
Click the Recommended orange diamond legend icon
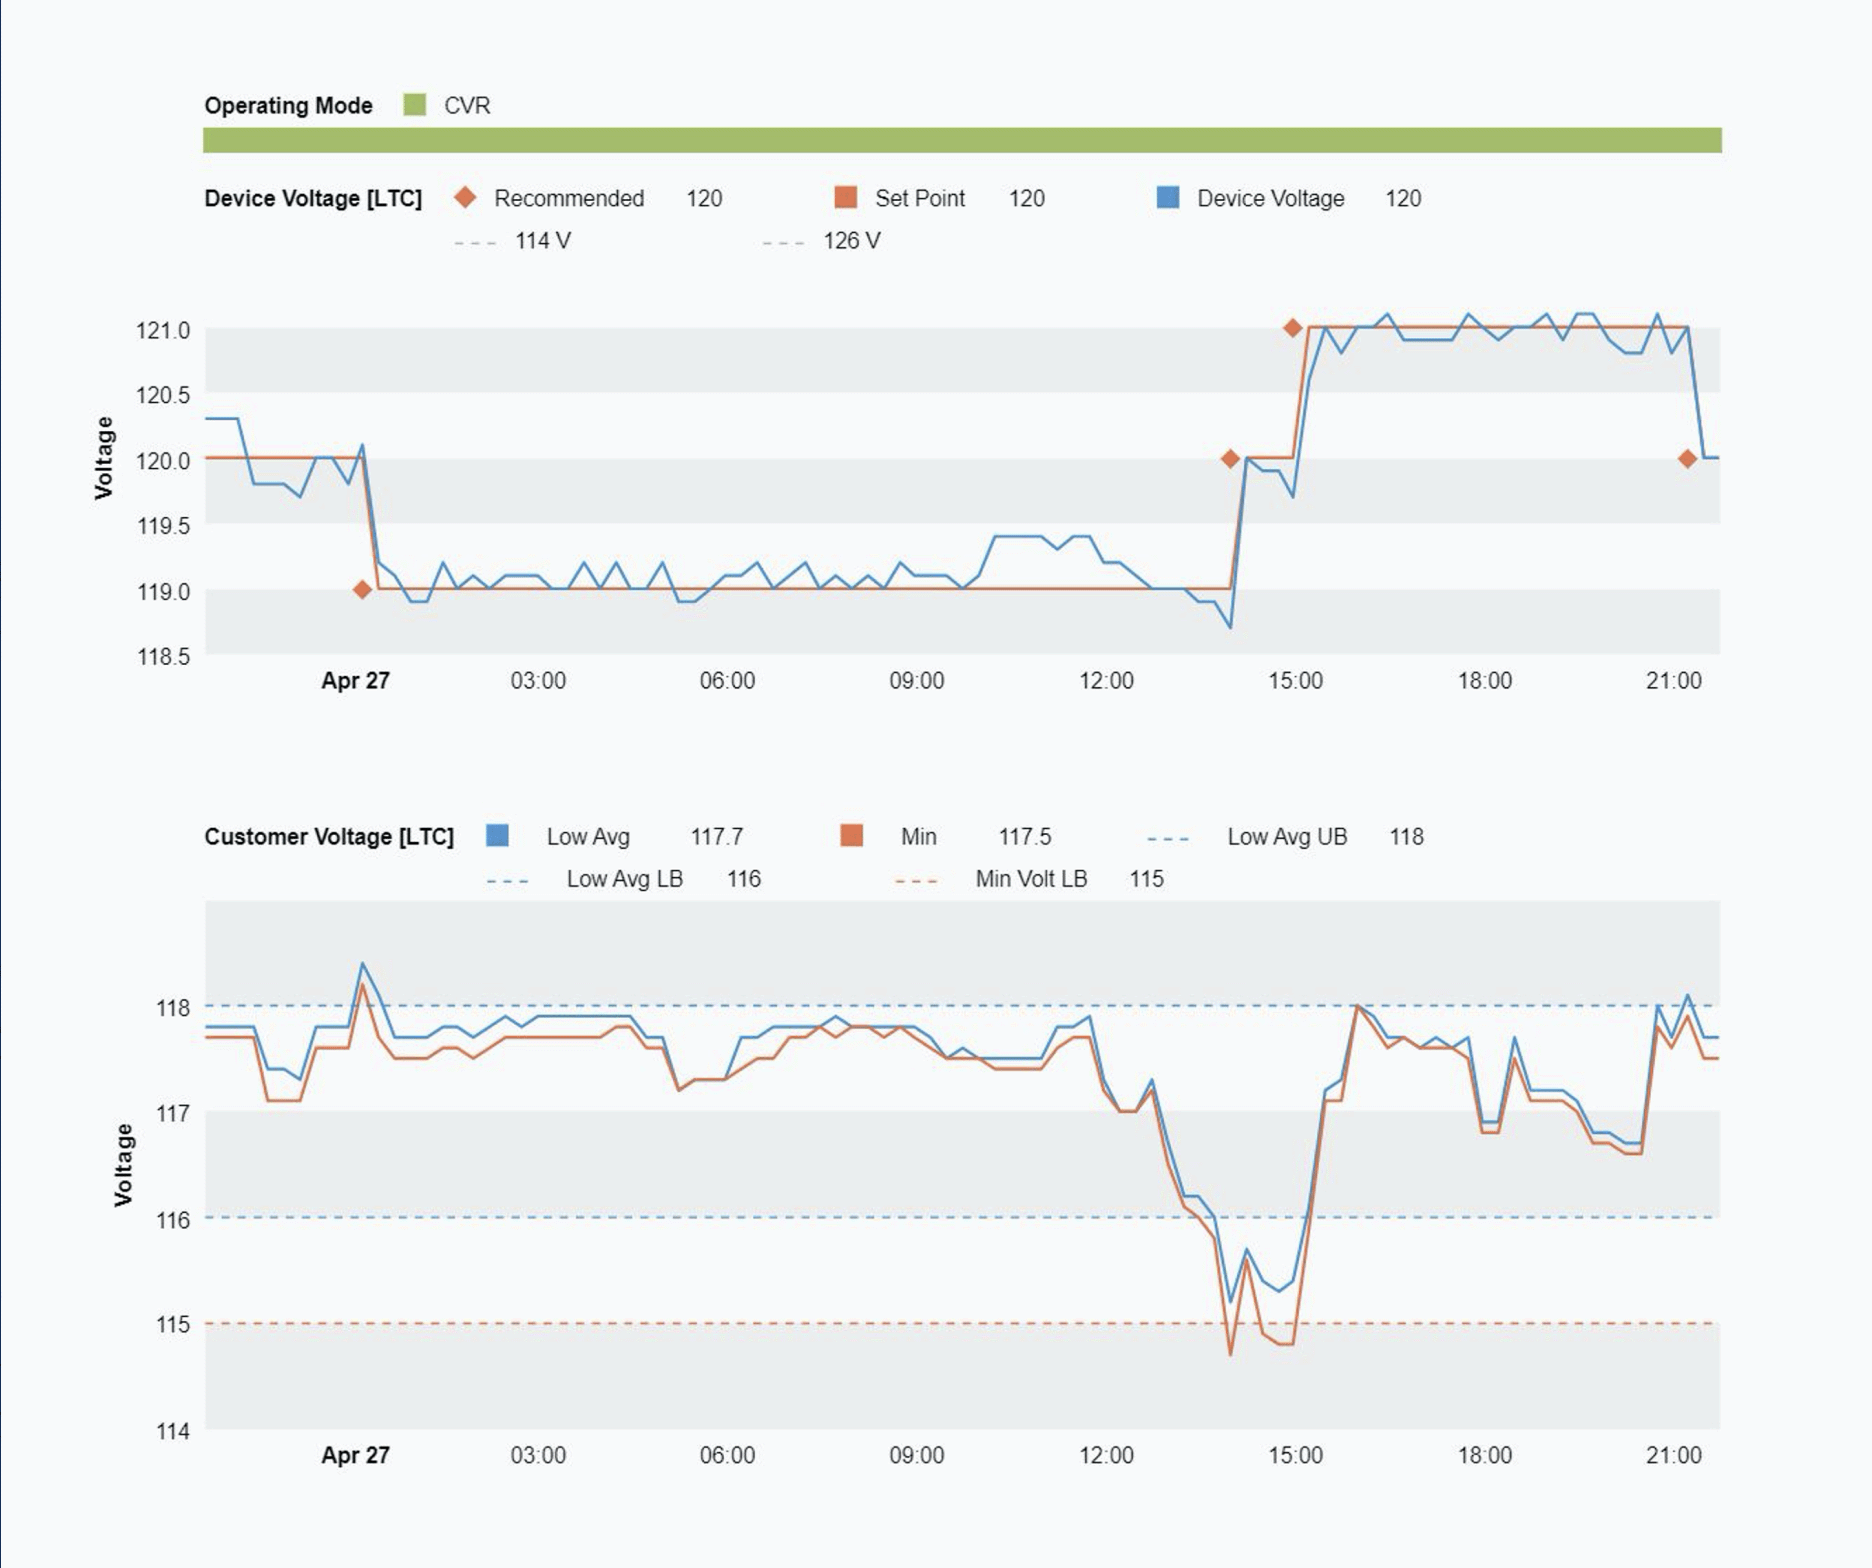tap(465, 198)
